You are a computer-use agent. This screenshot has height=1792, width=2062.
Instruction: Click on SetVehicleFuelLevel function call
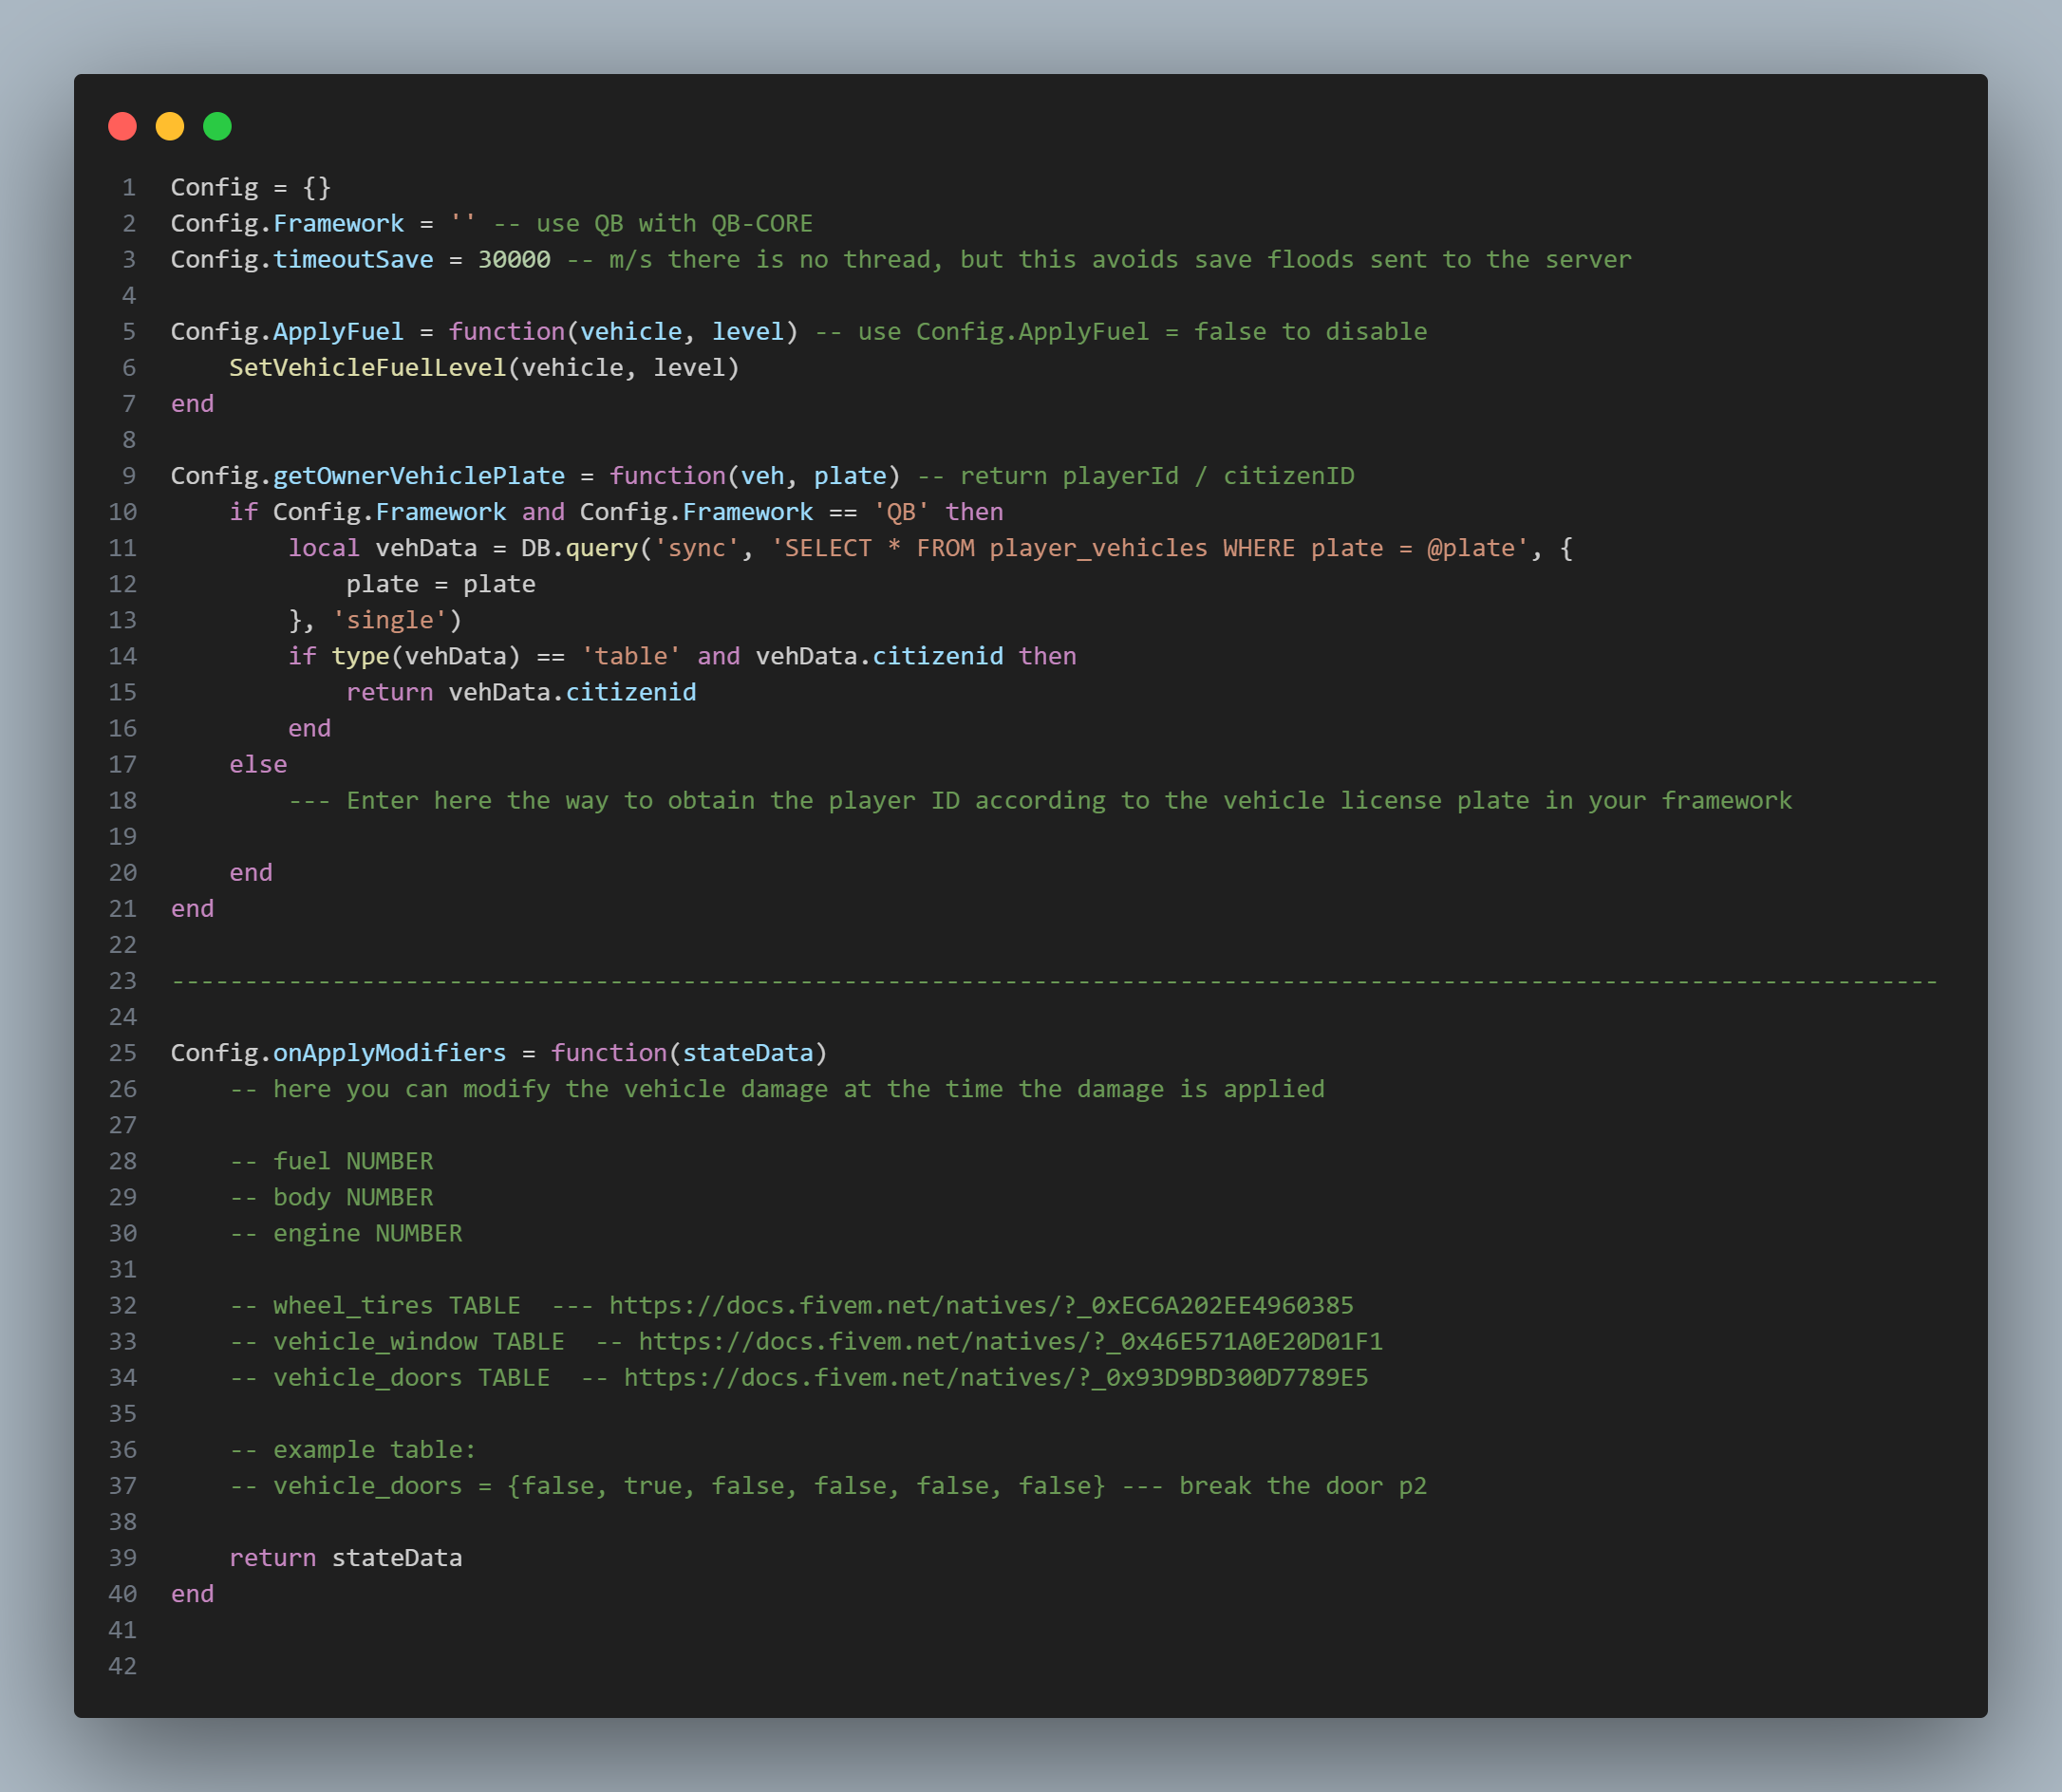[367, 368]
